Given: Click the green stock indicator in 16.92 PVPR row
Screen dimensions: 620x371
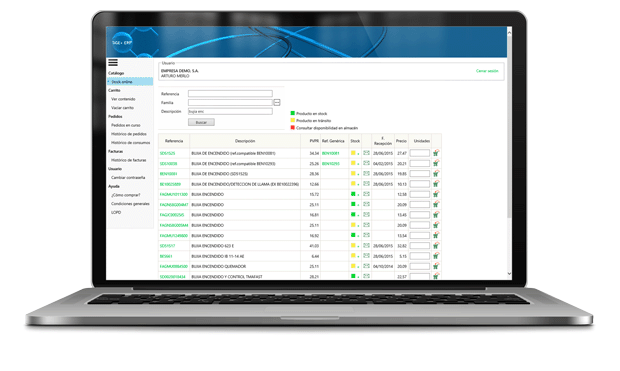Looking at the screenshot, I should click(x=353, y=235).
